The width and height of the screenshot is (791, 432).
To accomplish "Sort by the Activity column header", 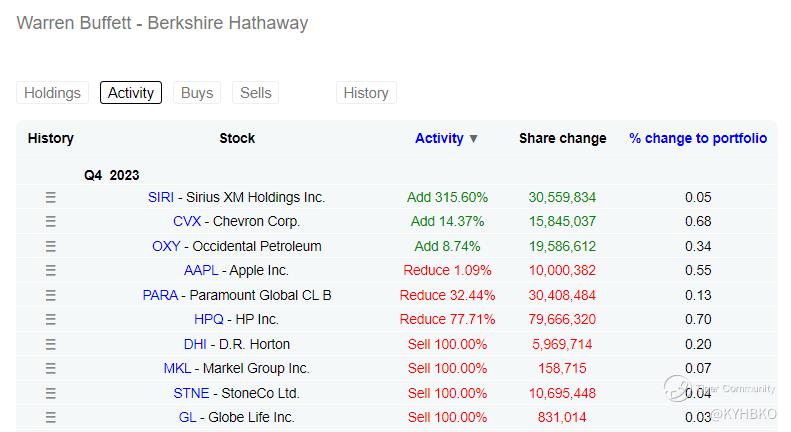I will 439,138.
